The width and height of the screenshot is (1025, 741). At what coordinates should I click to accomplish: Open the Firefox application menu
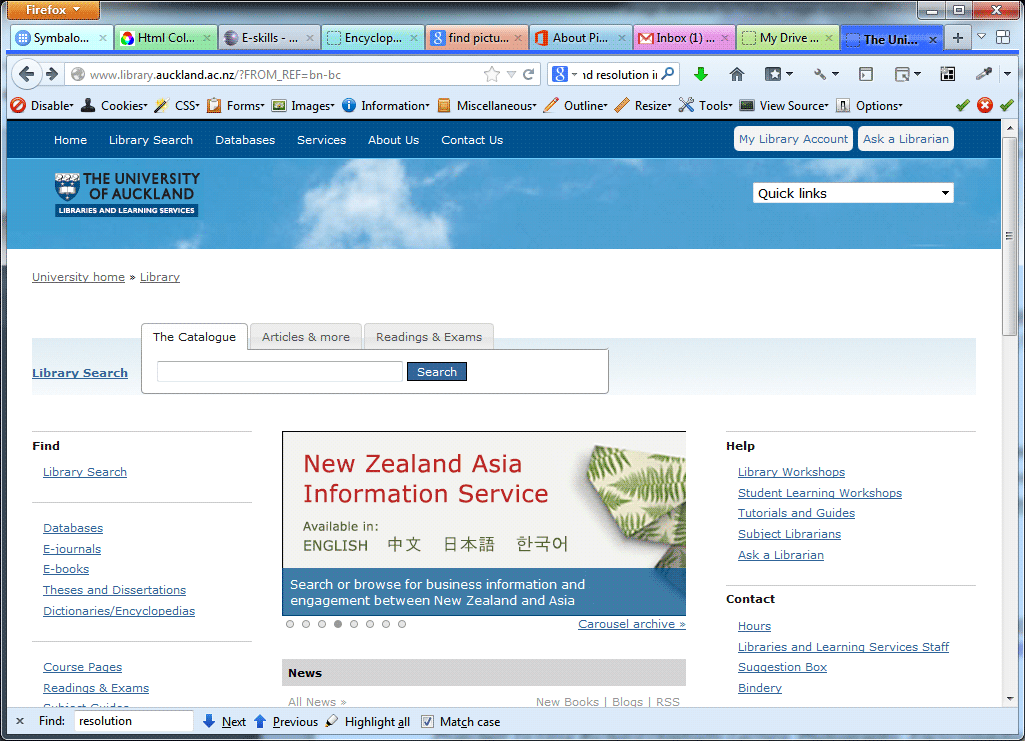[x=53, y=10]
